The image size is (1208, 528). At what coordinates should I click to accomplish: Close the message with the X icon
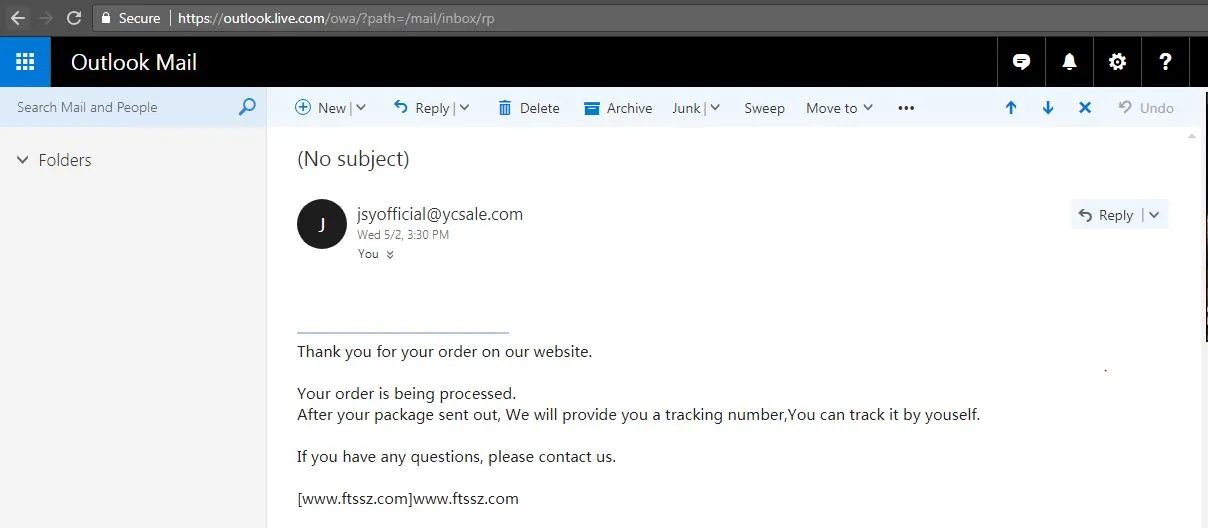coord(1085,108)
